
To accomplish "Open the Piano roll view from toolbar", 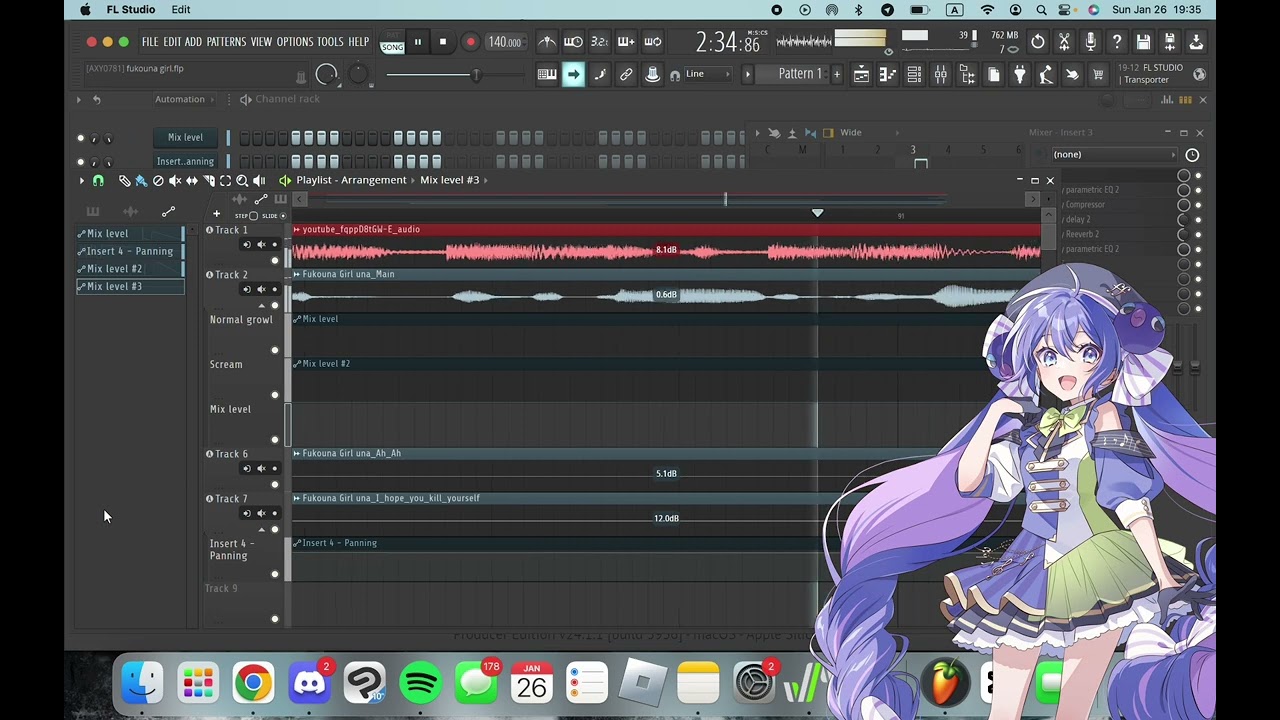I will [x=888, y=75].
